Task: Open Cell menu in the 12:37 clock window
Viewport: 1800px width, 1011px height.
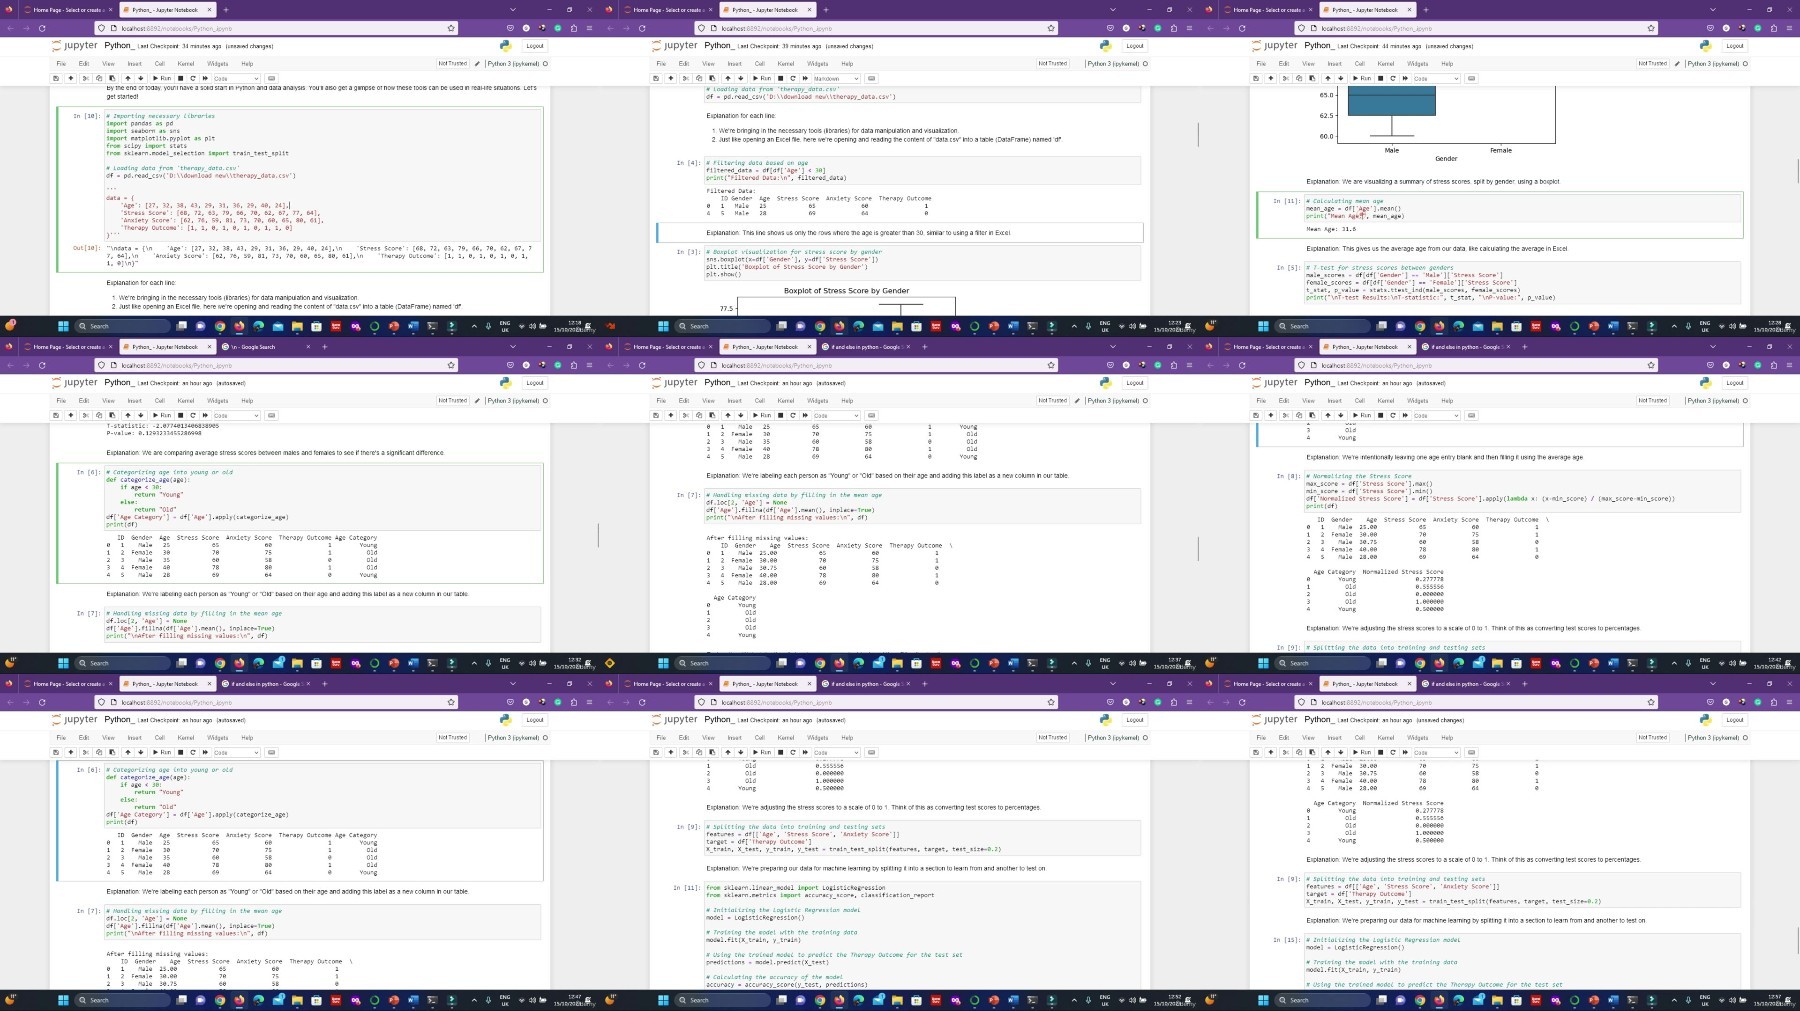Action: 760,400
